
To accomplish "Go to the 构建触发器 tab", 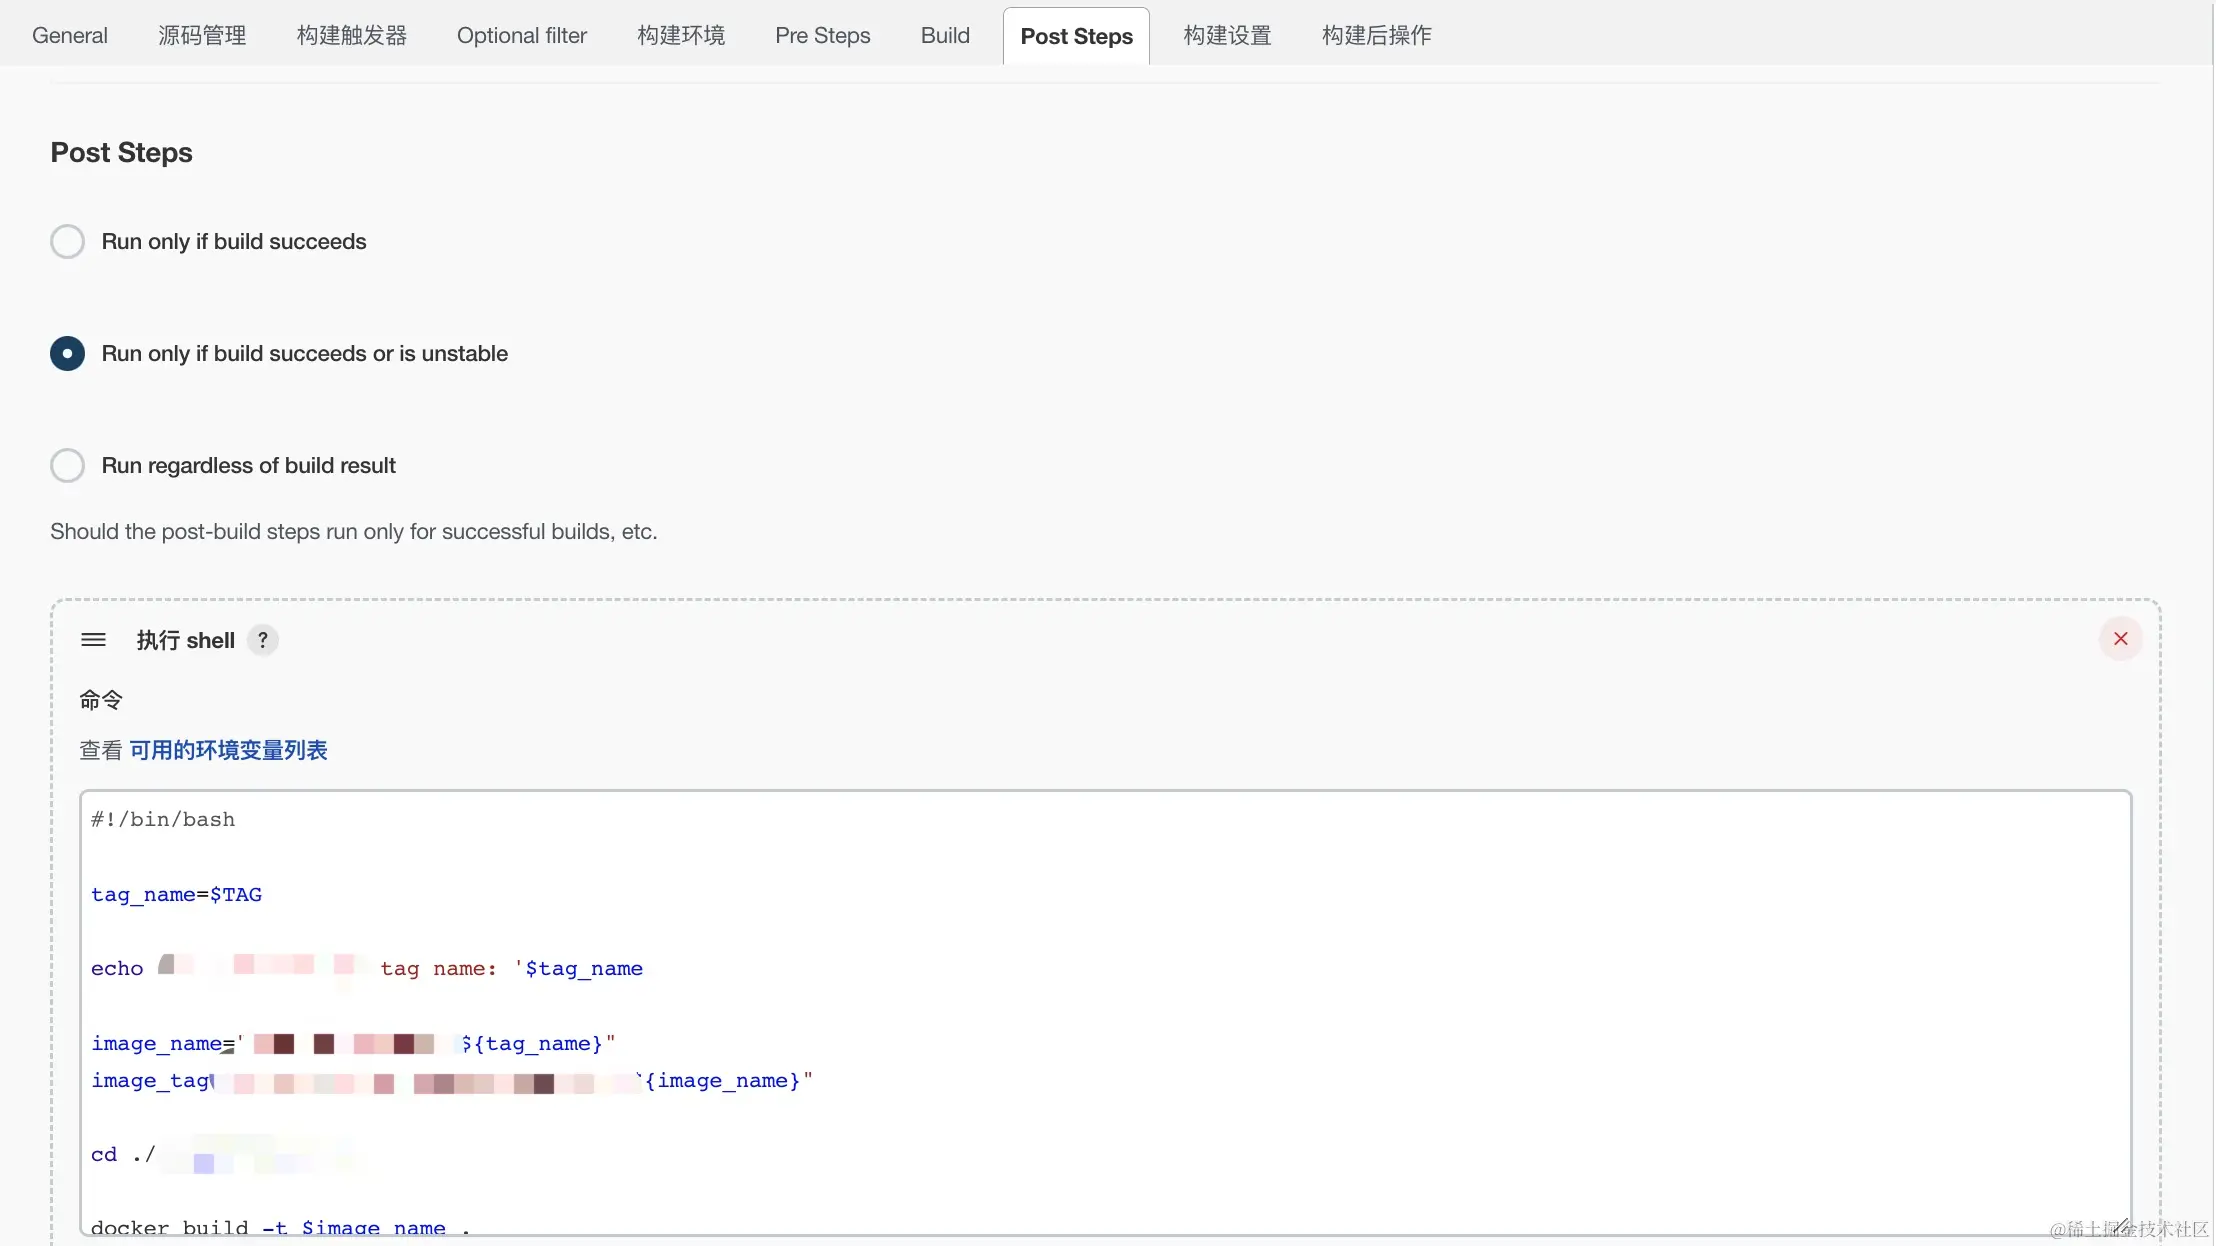I will point(352,36).
